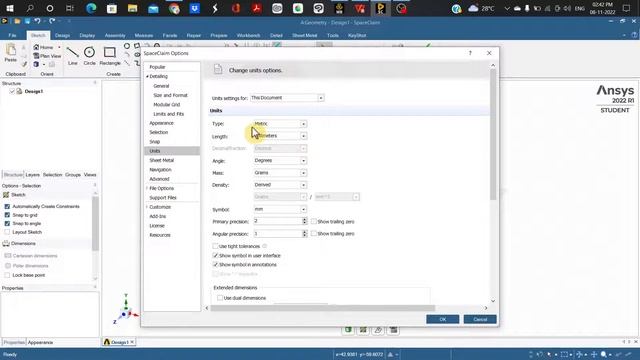Open the Assembly ribbon tab
Image resolution: width=640 pixels, height=360 pixels.
pos(115,36)
